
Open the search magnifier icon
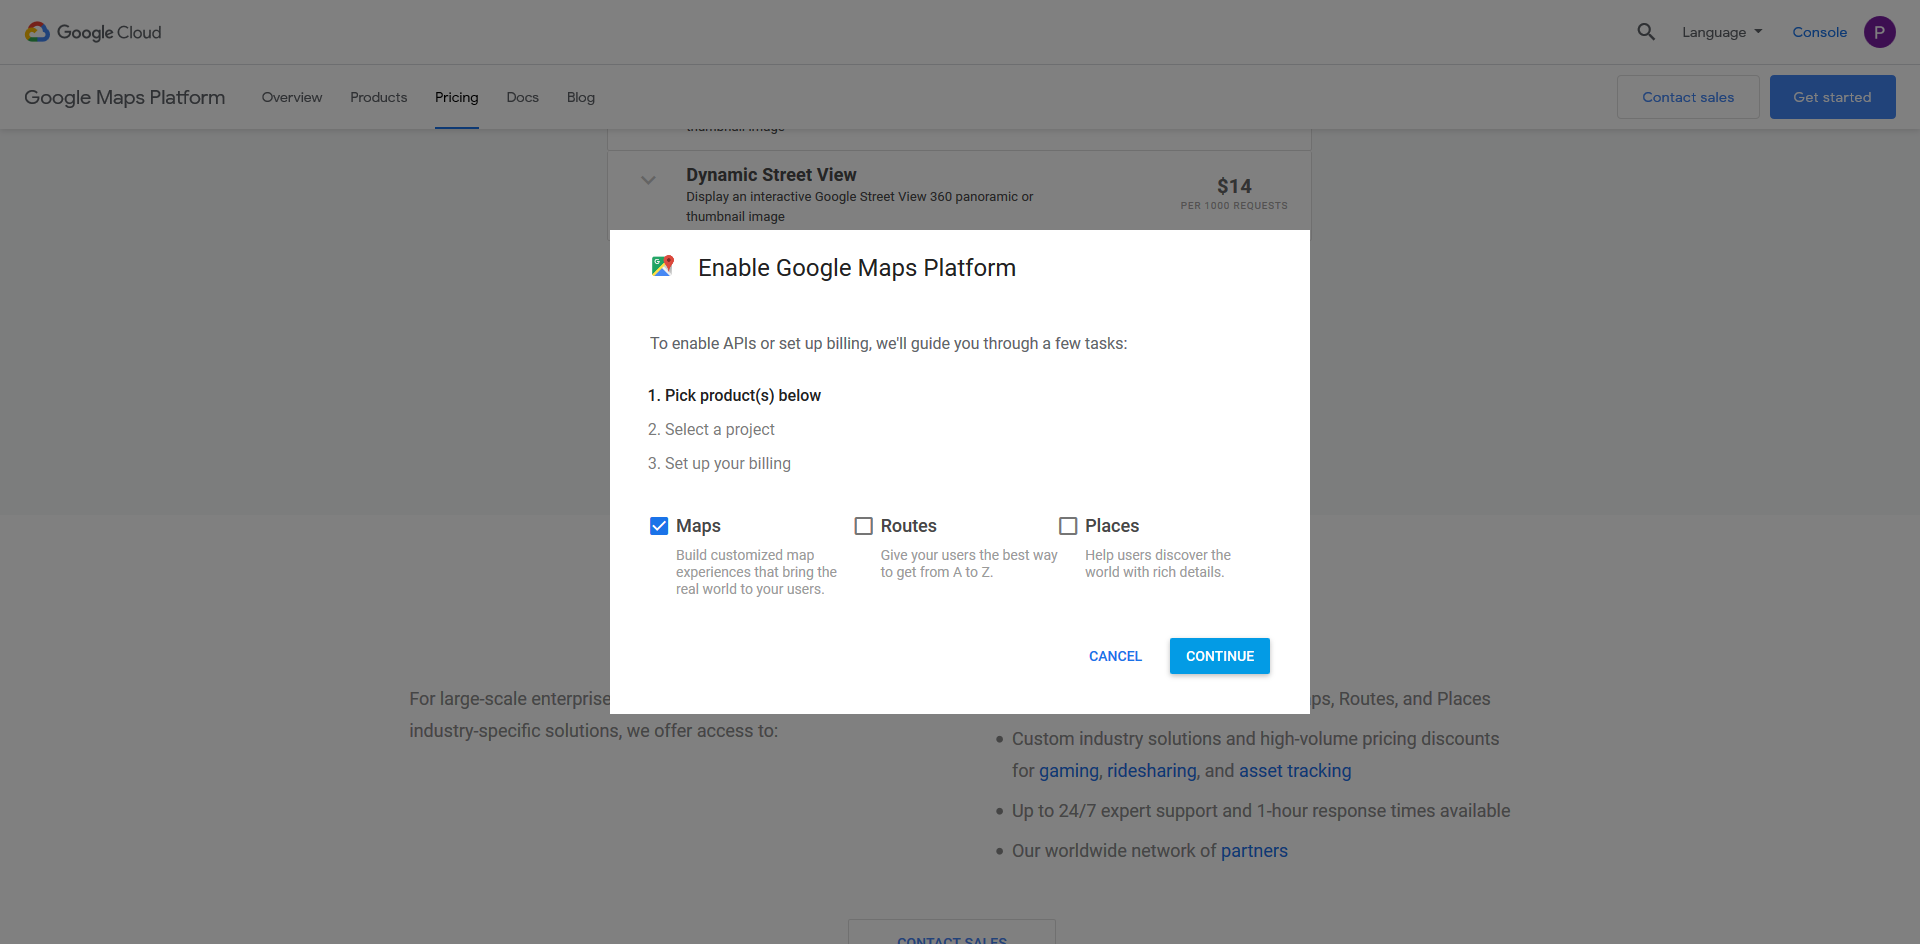click(1646, 32)
